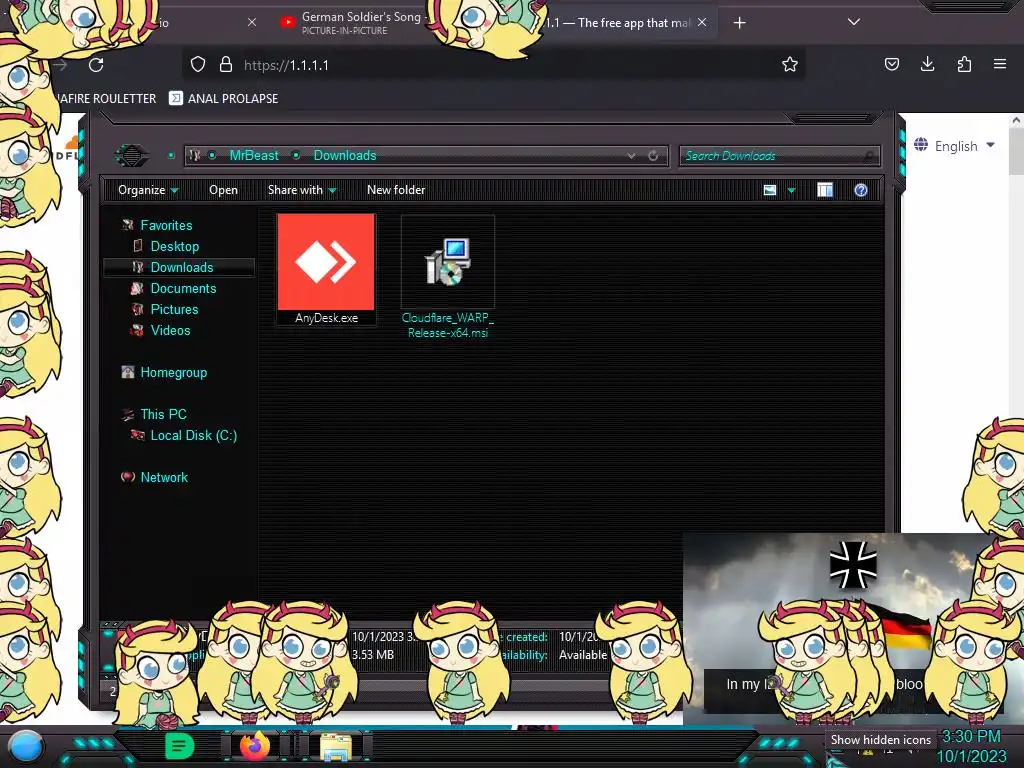1024x768 pixels.
Task: Open Firefox downloads panel
Action: (x=927, y=64)
